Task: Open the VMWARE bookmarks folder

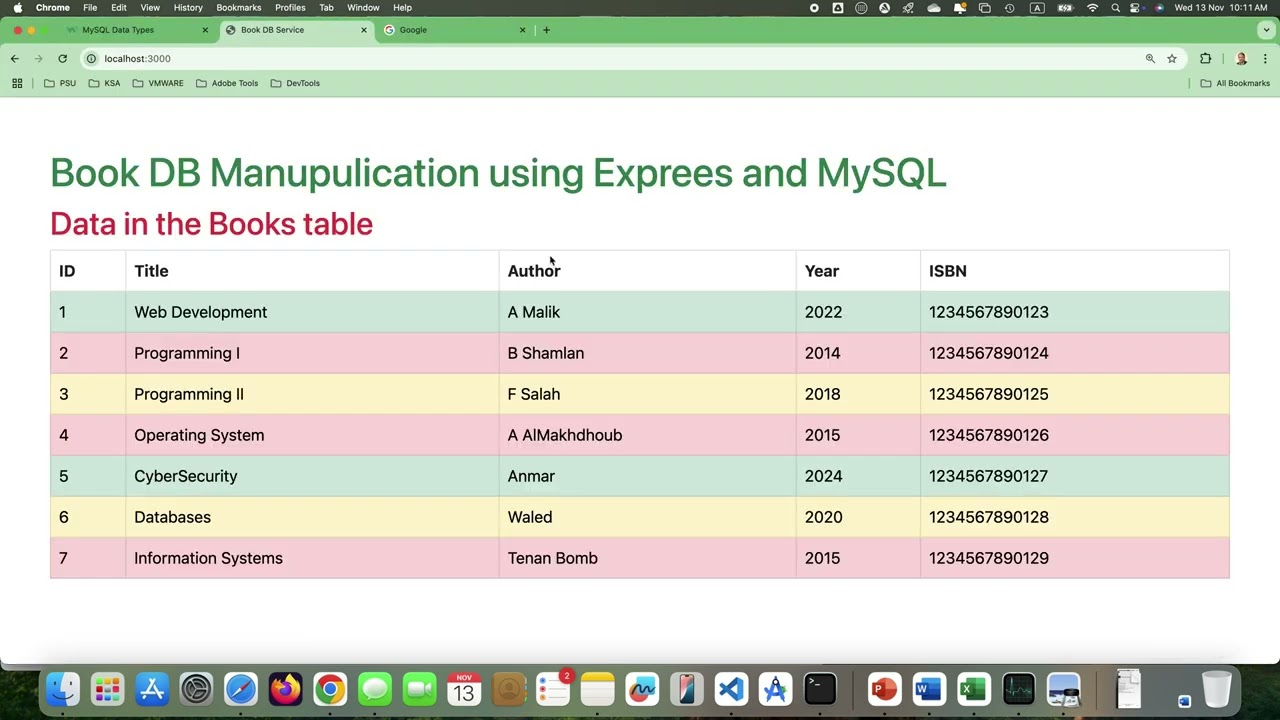Action: [x=158, y=83]
